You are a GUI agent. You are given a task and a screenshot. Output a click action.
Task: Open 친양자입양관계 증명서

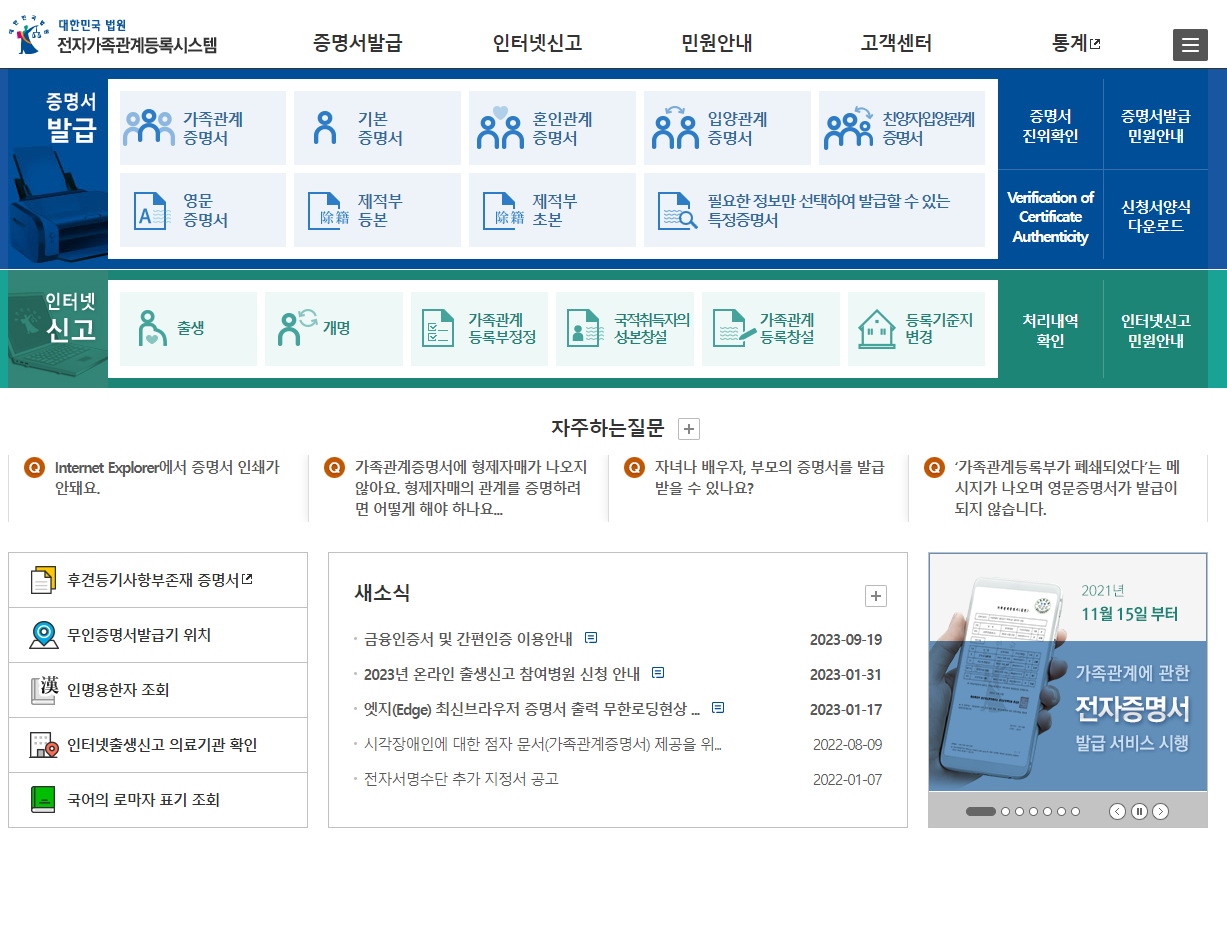pos(847,127)
